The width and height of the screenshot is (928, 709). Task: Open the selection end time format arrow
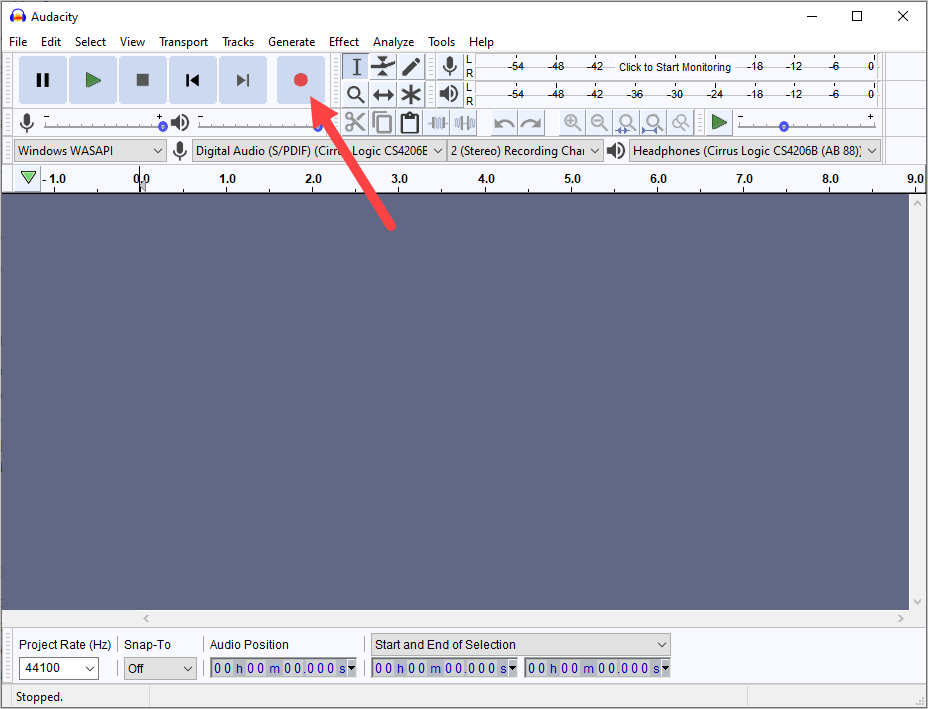[665, 668]
